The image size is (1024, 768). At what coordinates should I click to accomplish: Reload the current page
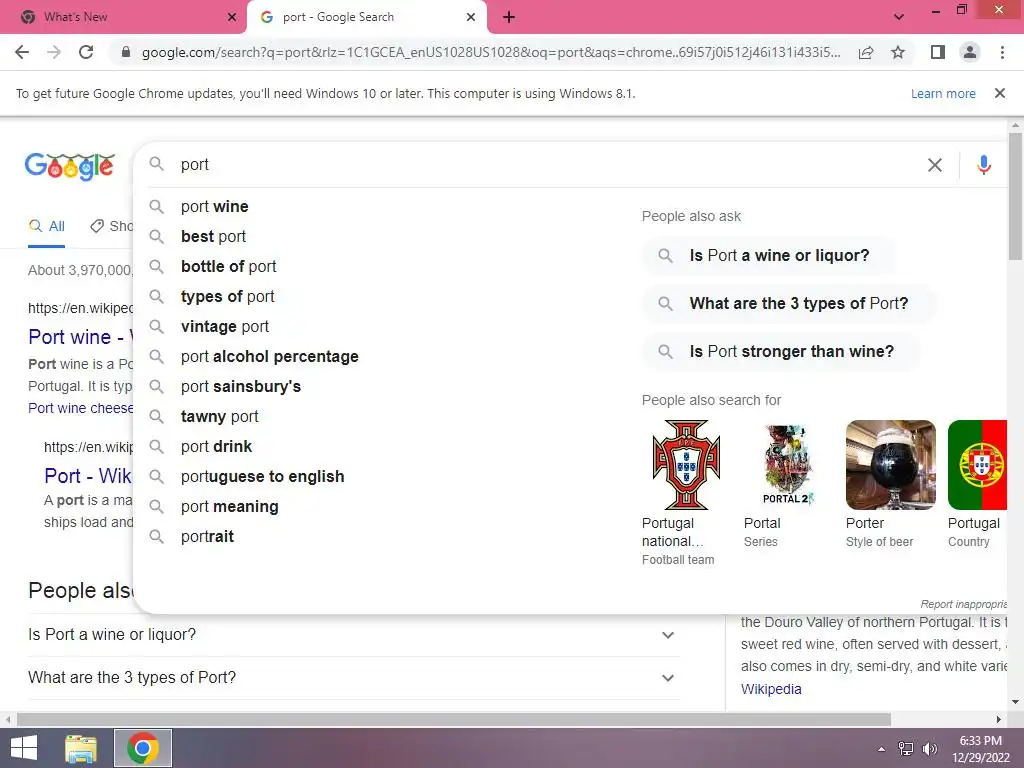coord(86,52)
